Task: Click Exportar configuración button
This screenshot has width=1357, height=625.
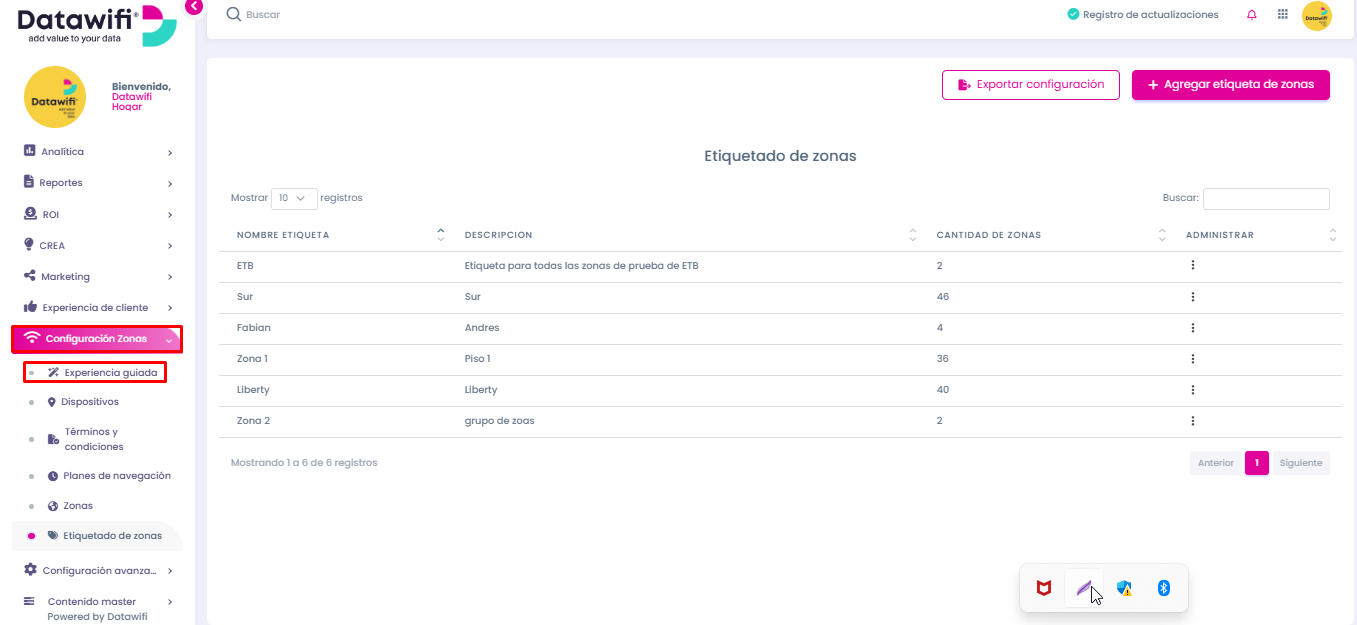Action: coord(1030,85)
